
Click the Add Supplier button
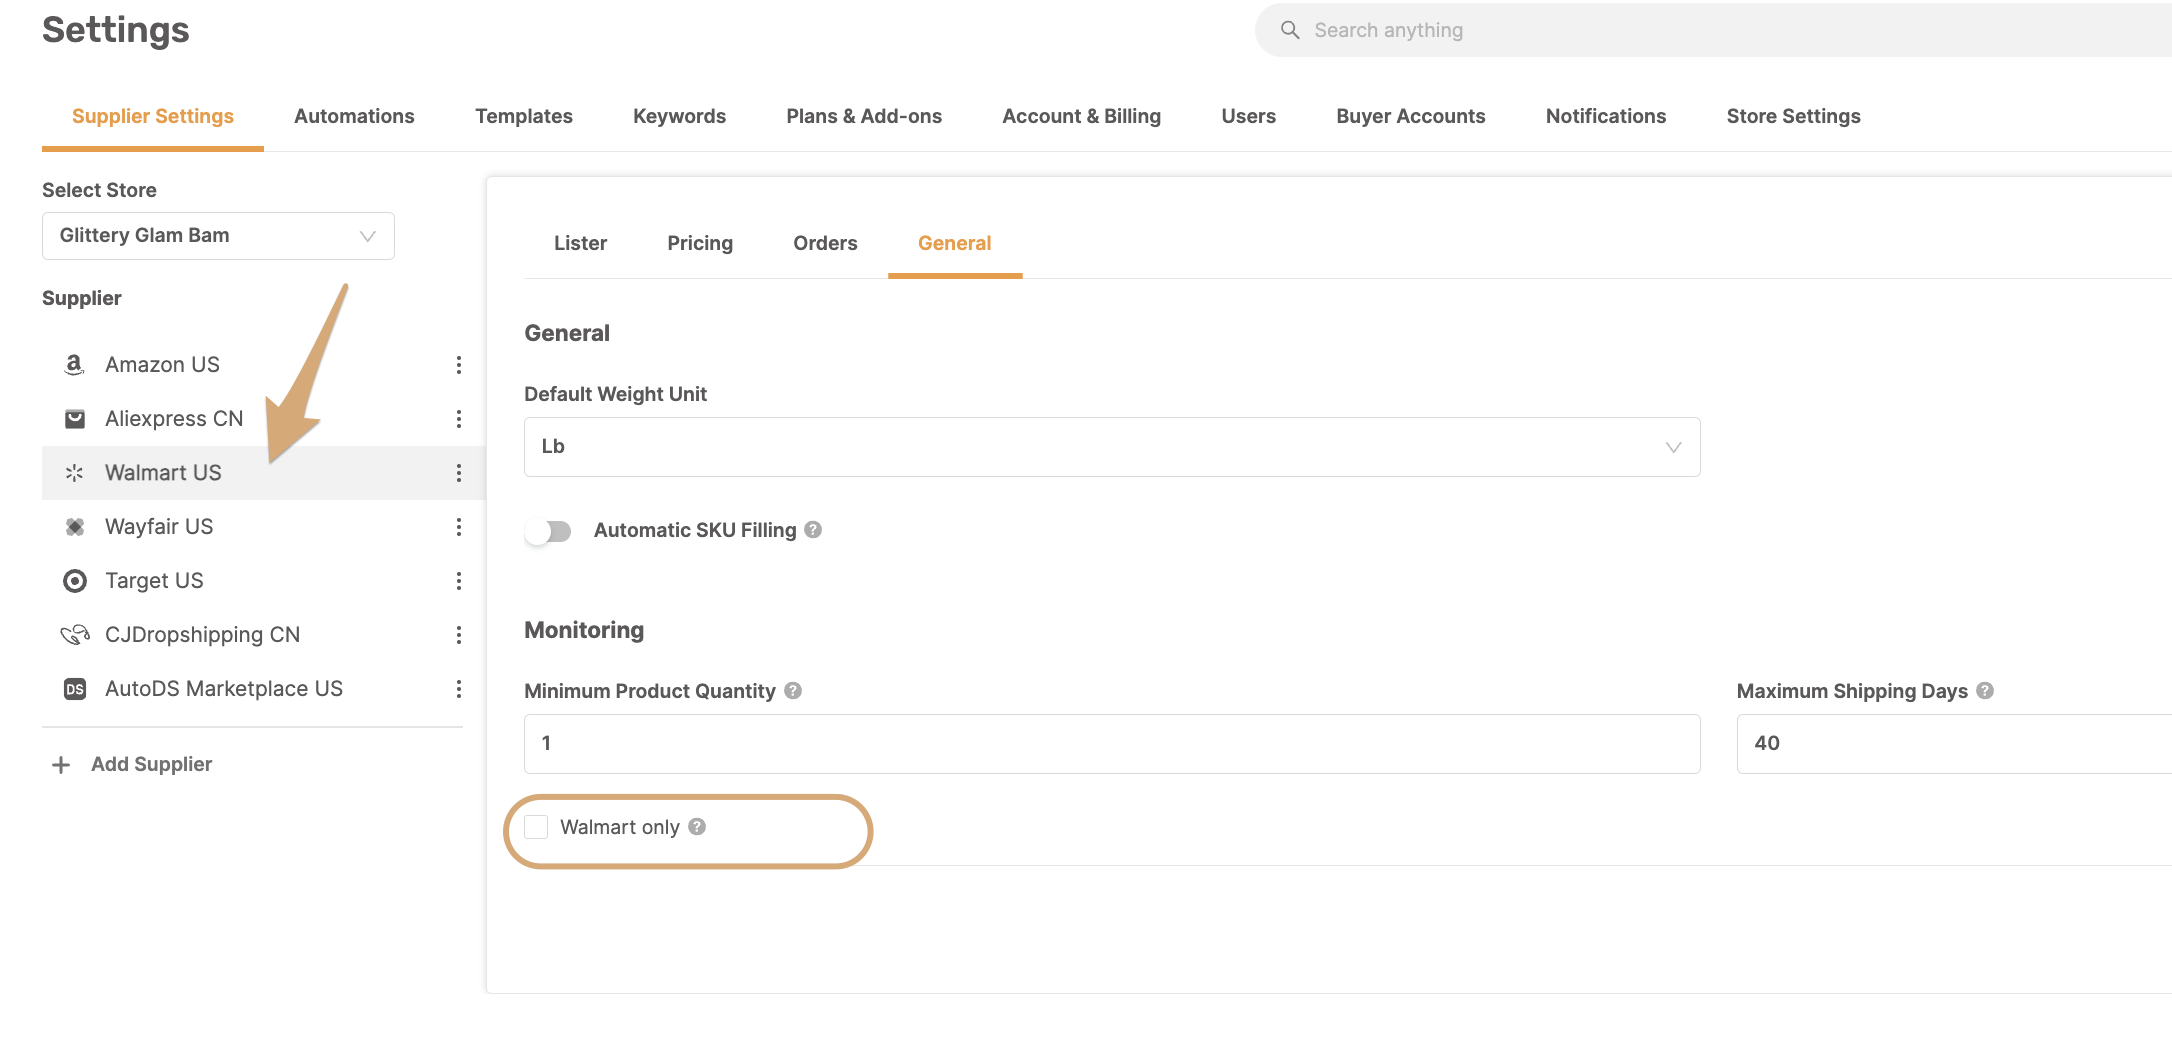pos(132,765)
